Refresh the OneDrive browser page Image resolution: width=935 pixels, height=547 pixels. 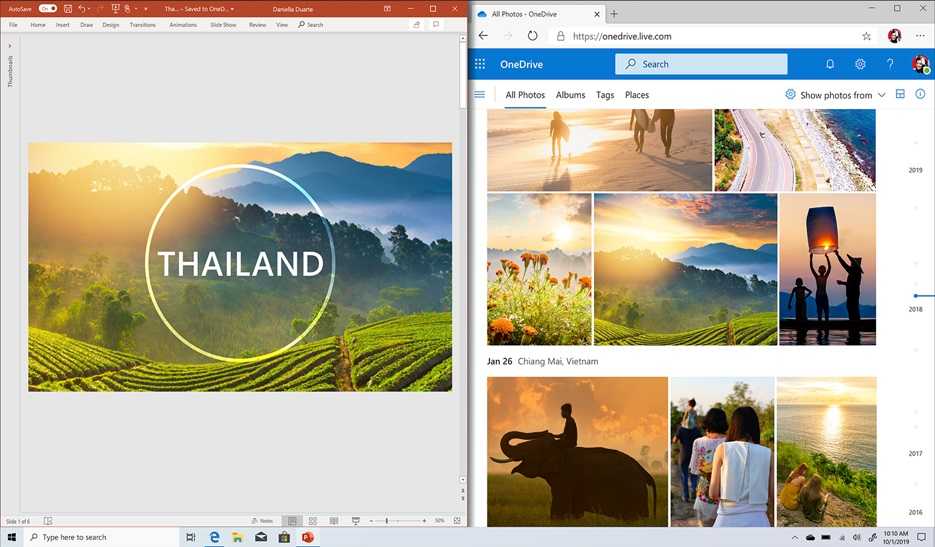coord(533,36)
